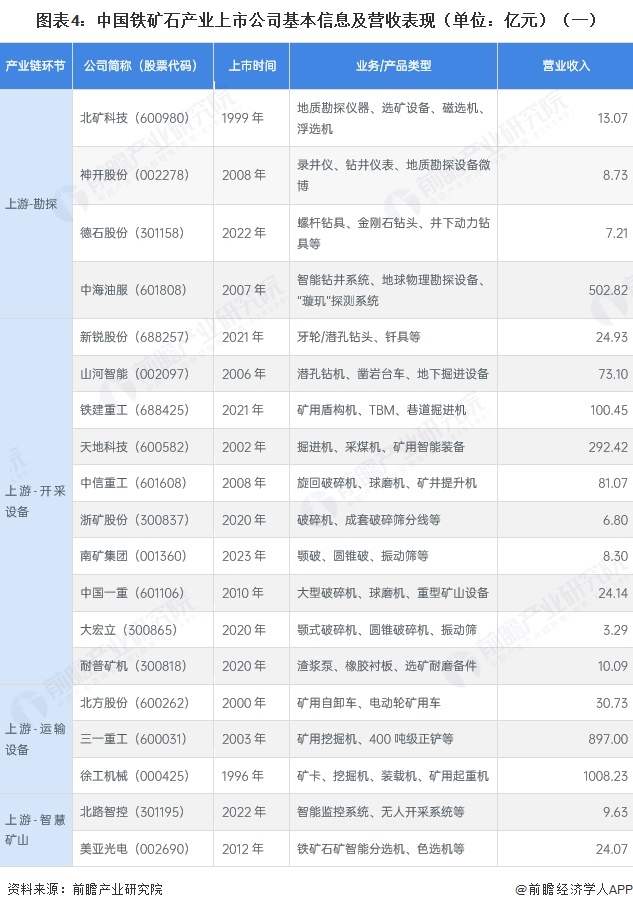The height and width of the screenshot is (910, 633).
Task: Click company 浙矿股份（300837）
Action: click(135, 519)
